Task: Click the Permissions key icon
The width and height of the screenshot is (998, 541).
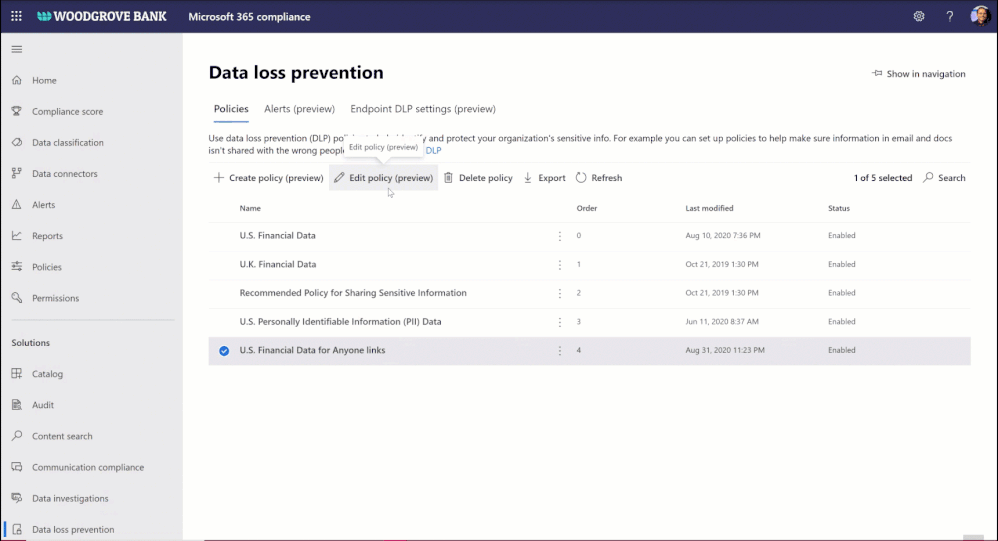Action: click(17, 298)
